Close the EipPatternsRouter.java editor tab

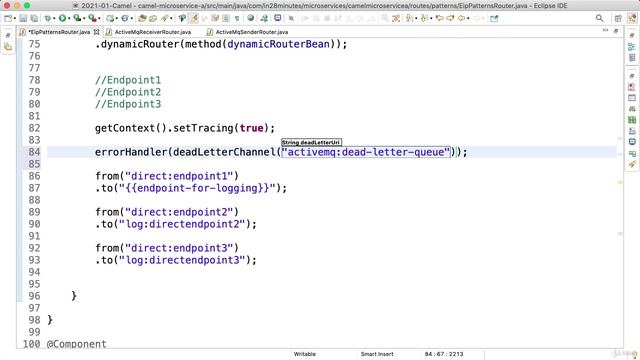click(x=96, y=32)
